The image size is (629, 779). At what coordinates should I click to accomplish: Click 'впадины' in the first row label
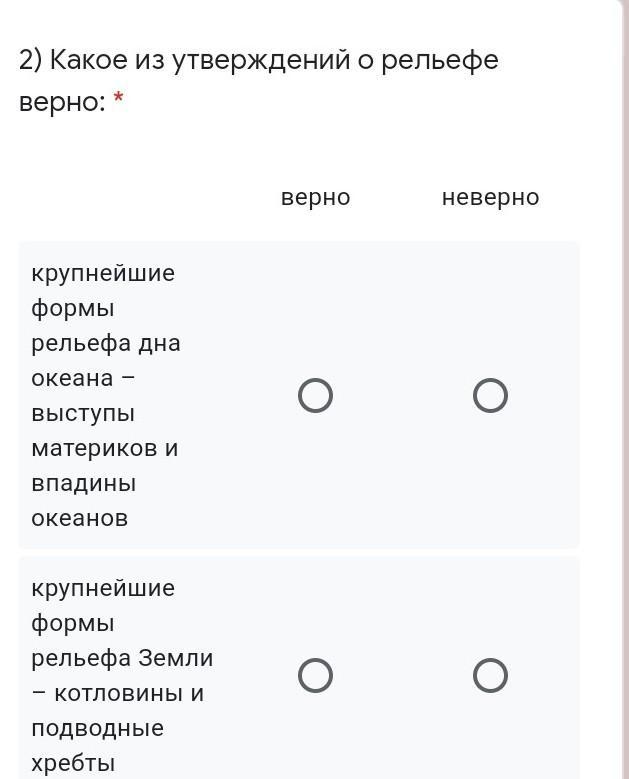83,483
